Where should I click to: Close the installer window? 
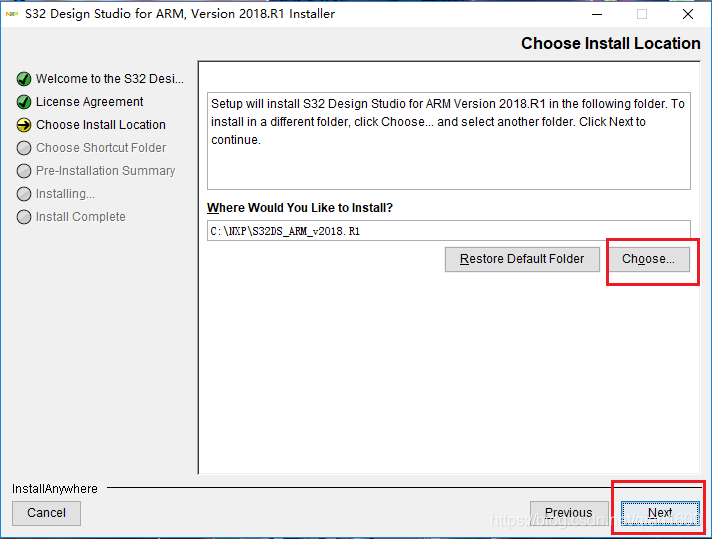tap(688, 14)
